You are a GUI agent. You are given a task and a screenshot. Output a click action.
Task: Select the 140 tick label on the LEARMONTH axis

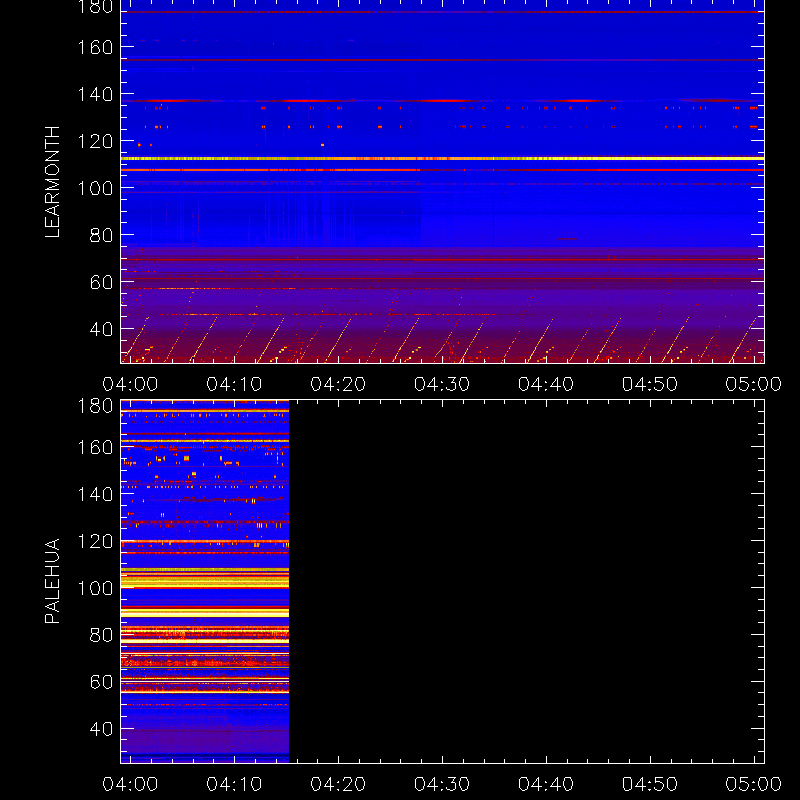tap(95, 94)
